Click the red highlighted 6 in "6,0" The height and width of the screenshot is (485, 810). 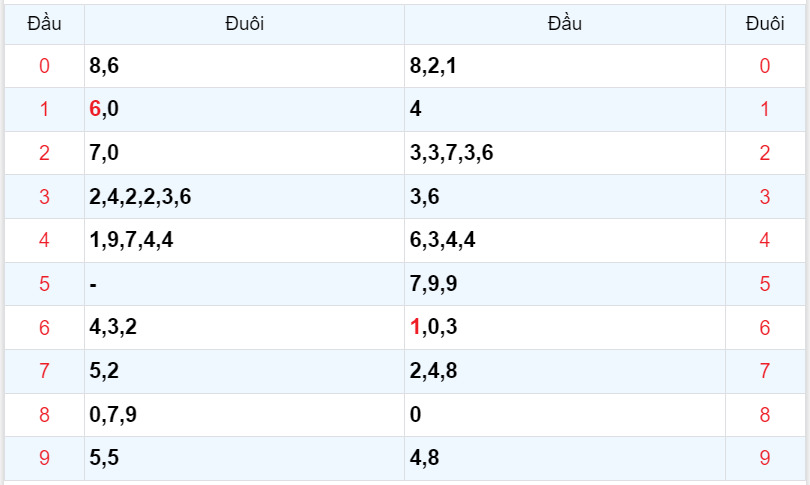(x=95, y=110)
